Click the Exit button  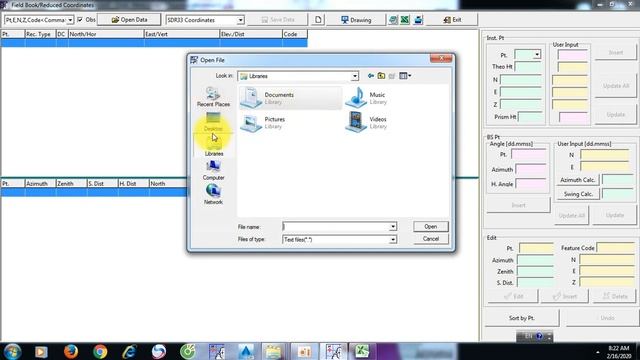point(452,20)
